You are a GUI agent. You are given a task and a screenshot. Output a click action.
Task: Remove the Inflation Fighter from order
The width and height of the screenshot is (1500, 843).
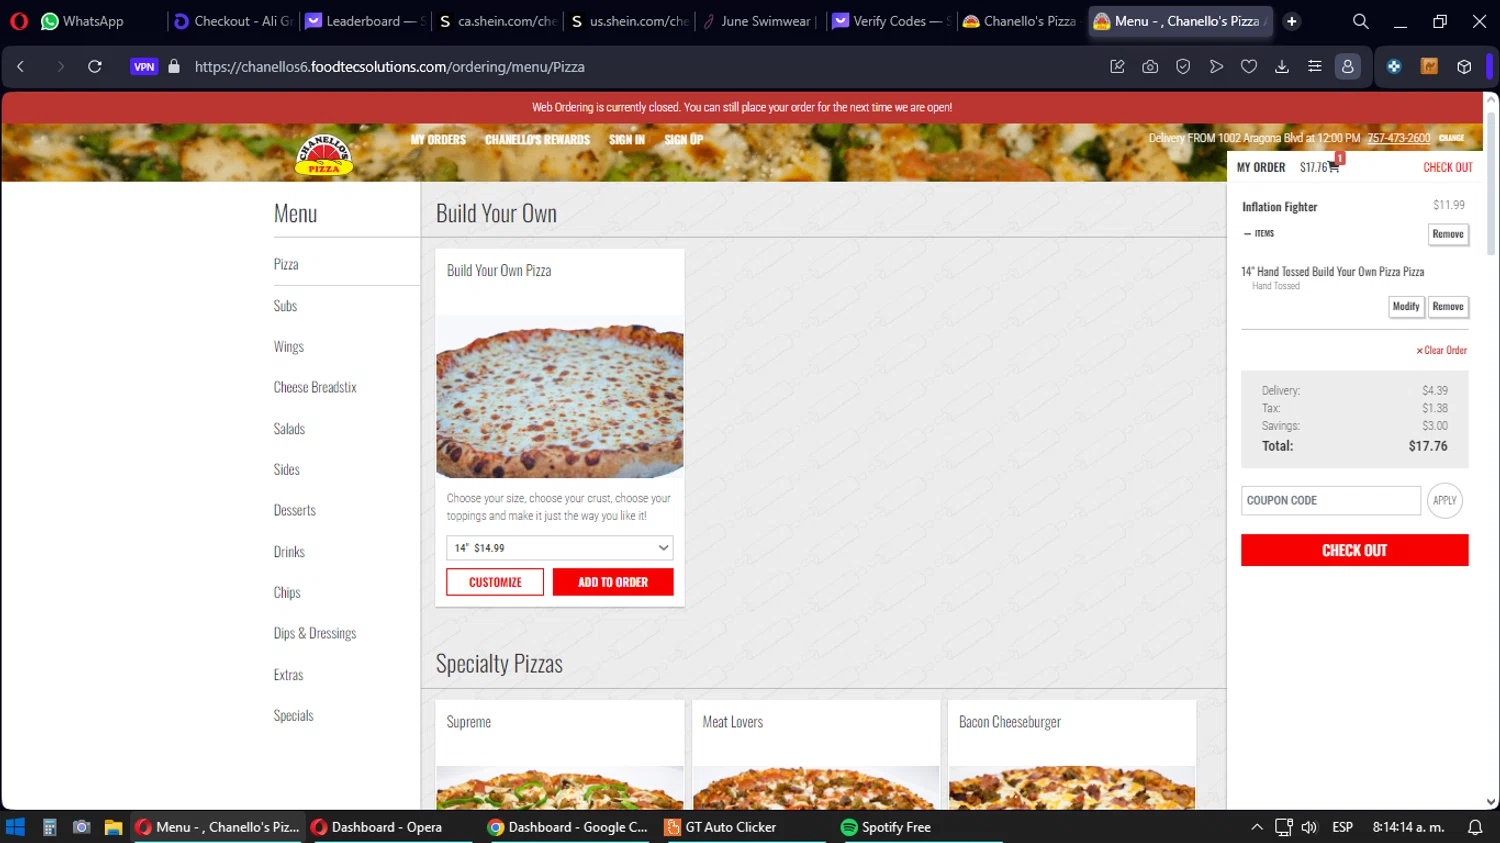click(1448, 234)
